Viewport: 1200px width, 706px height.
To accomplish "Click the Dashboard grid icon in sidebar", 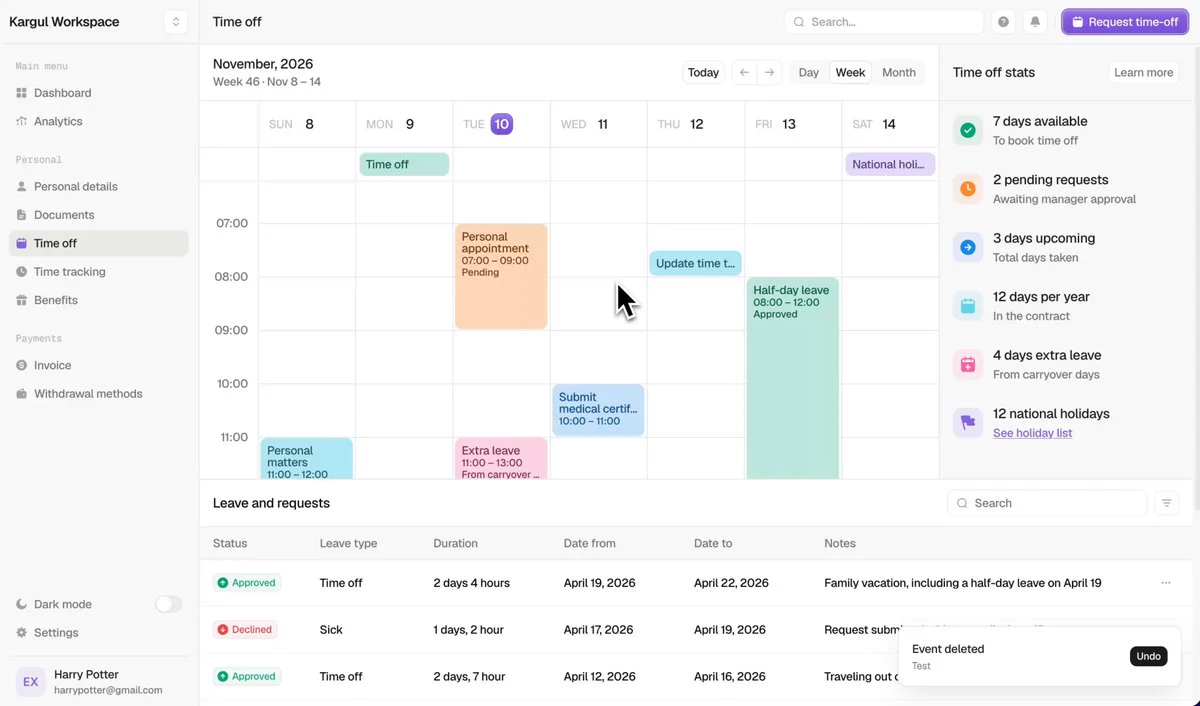I will (22, 93).
